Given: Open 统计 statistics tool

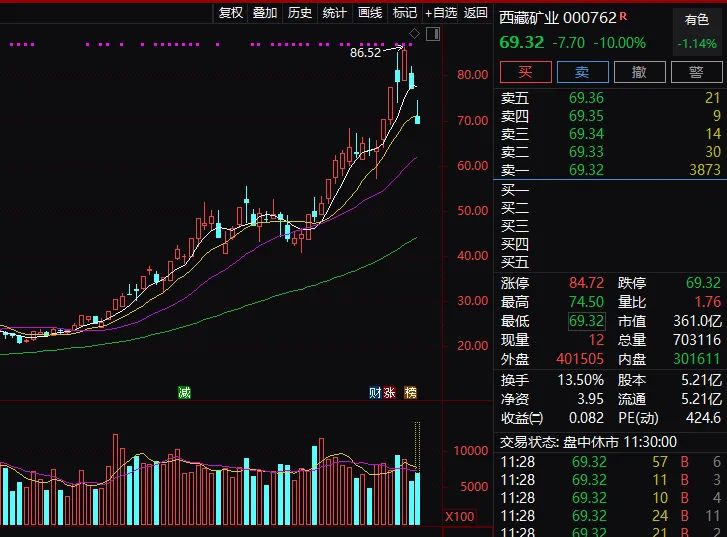Looking at the screenshot, I should tap(334, 13).
